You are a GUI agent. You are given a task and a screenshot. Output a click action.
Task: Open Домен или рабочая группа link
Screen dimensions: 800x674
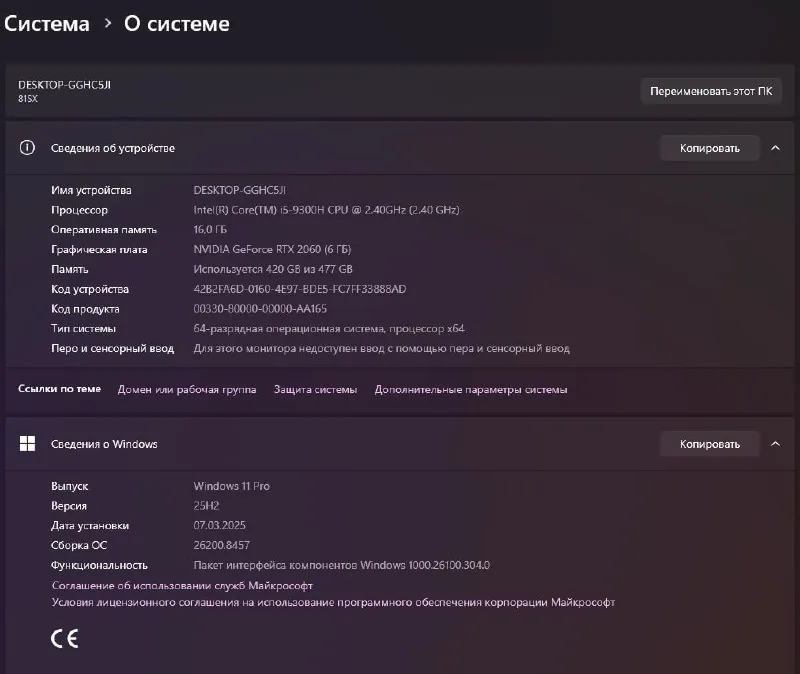[x=187, y=389]
